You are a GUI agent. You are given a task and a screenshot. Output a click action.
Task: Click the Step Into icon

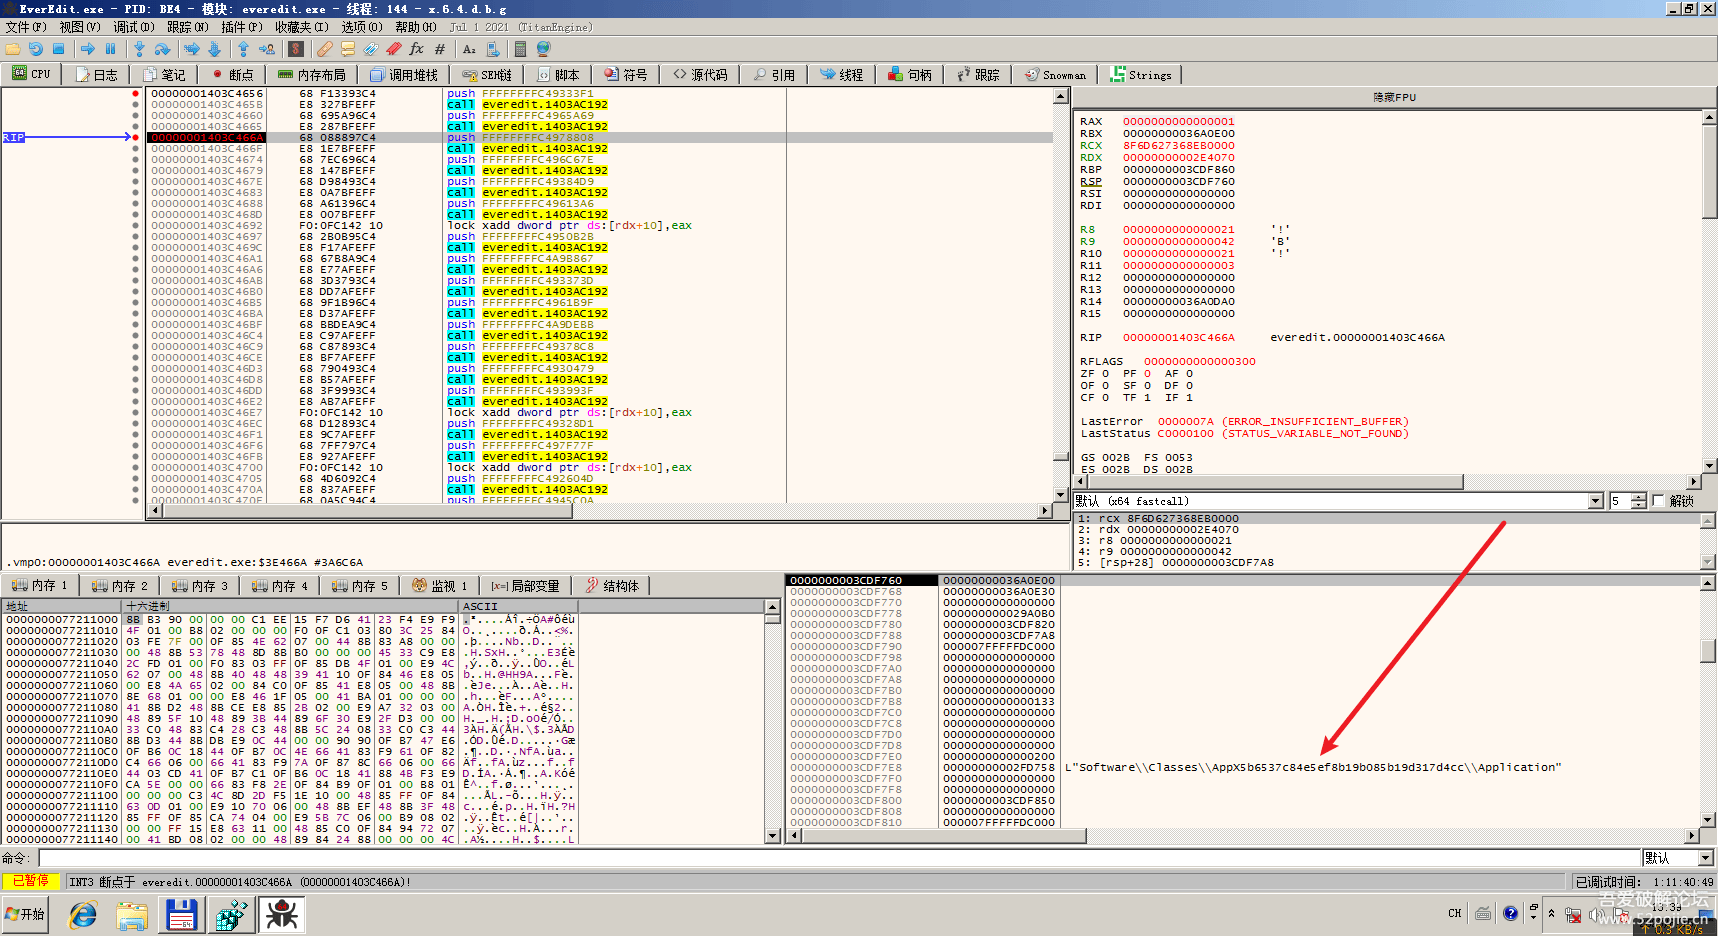point(139,49)
